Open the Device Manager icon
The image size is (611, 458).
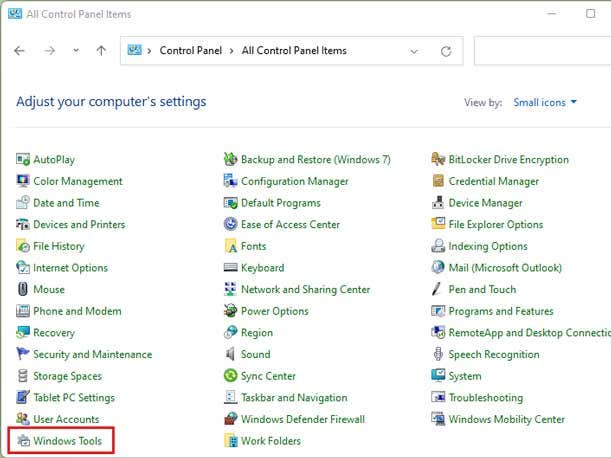point(439,203)
